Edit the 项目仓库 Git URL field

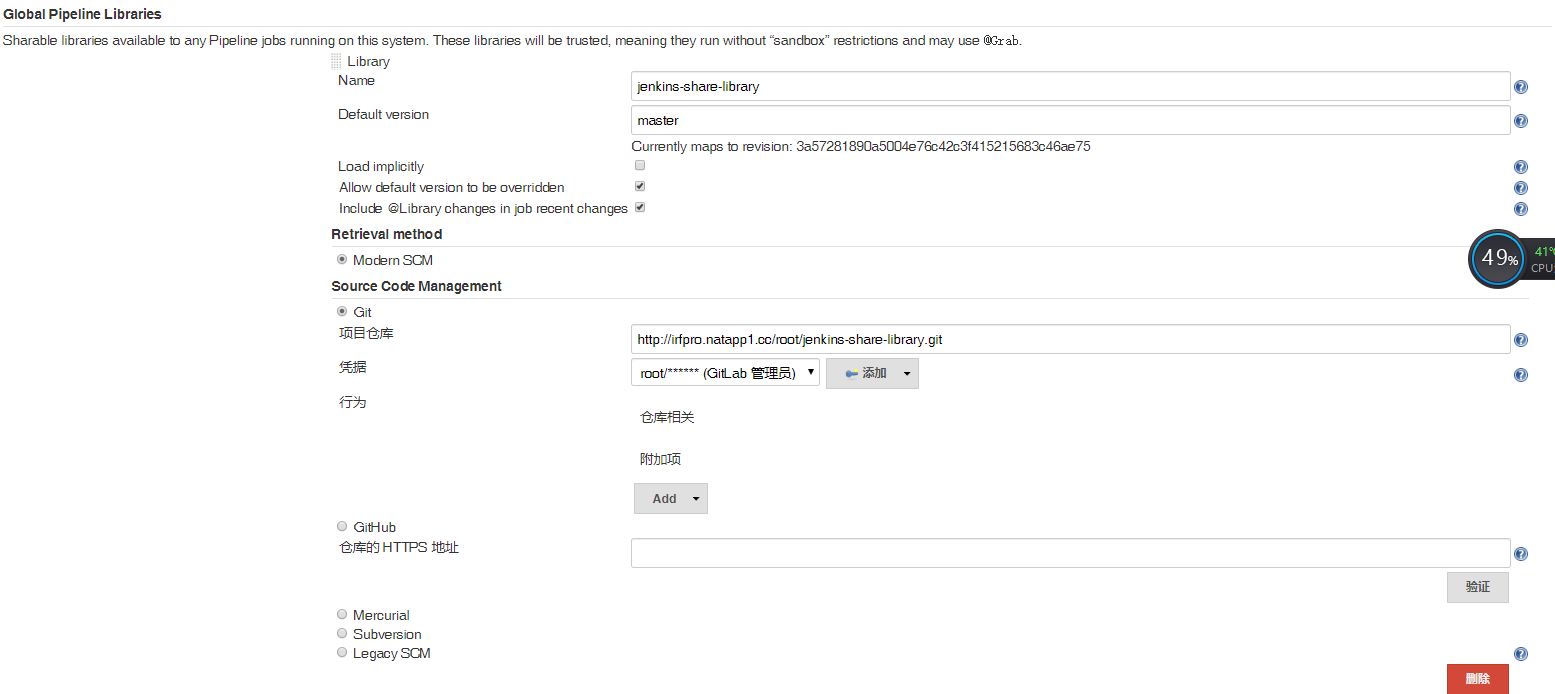pyautogui.click(x=1070, y=339)
